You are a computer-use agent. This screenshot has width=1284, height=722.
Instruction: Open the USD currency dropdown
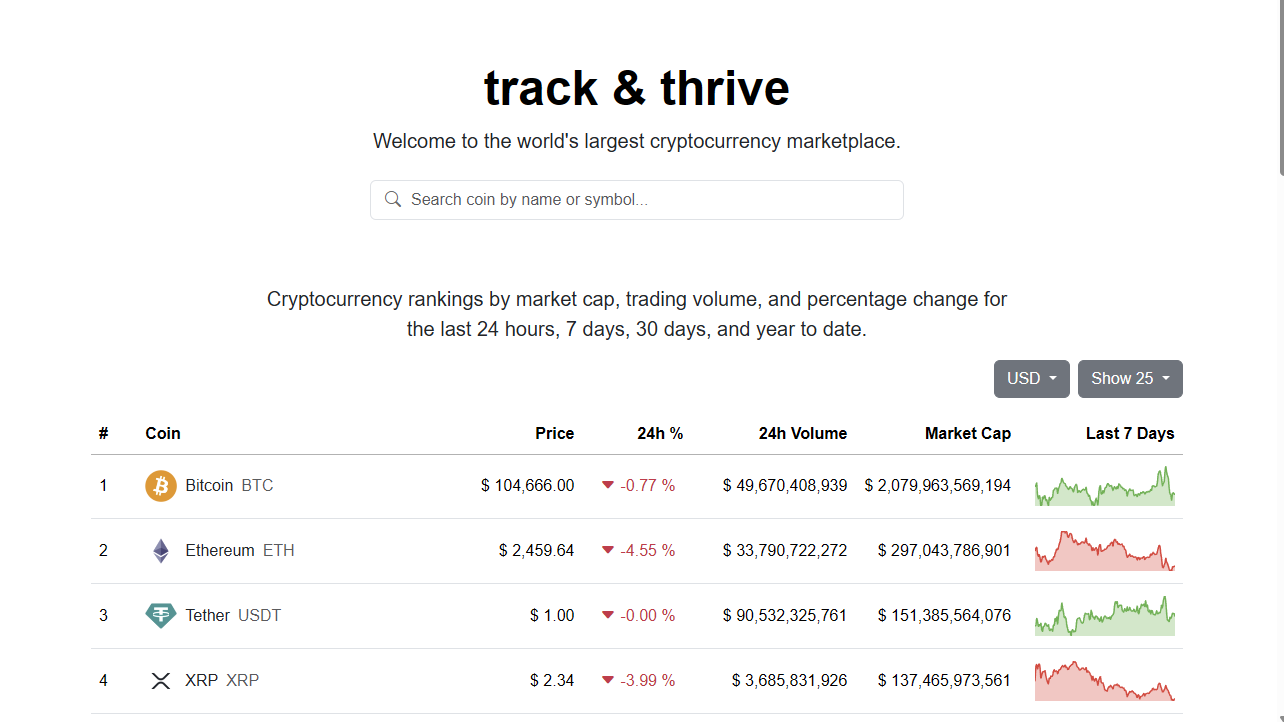pos(1032,379)
